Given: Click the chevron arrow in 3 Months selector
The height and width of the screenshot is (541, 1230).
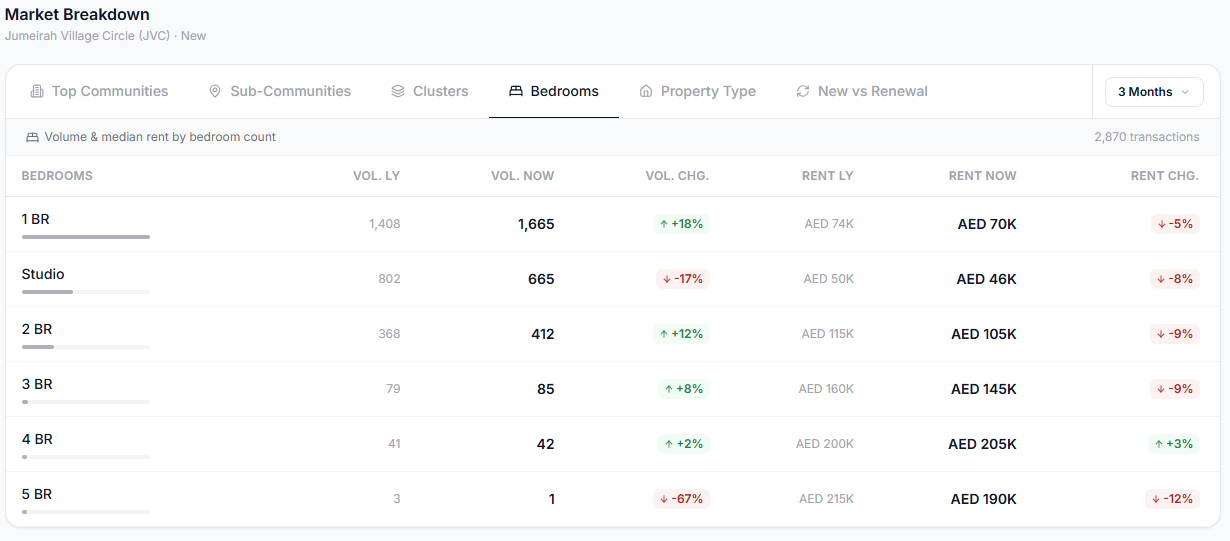Looking at the screenshot, I should pyautogui.click(x=1185, y=92).
